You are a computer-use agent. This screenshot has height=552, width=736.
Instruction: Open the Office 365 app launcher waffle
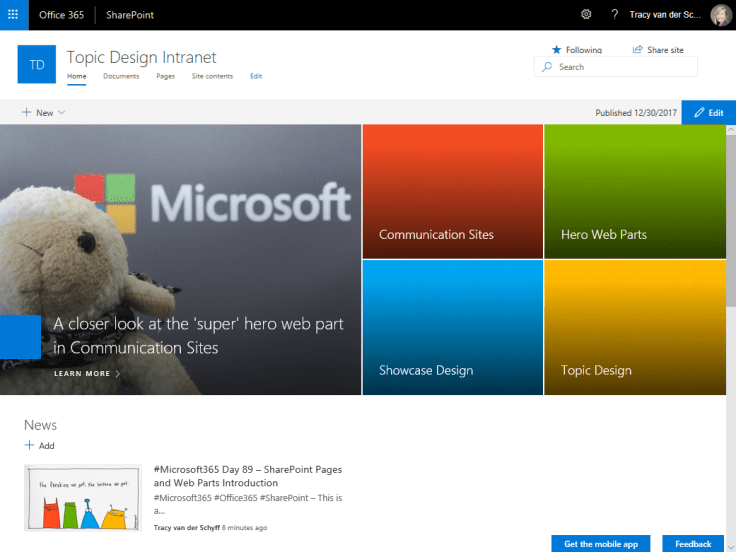click(x=12, y=15)
